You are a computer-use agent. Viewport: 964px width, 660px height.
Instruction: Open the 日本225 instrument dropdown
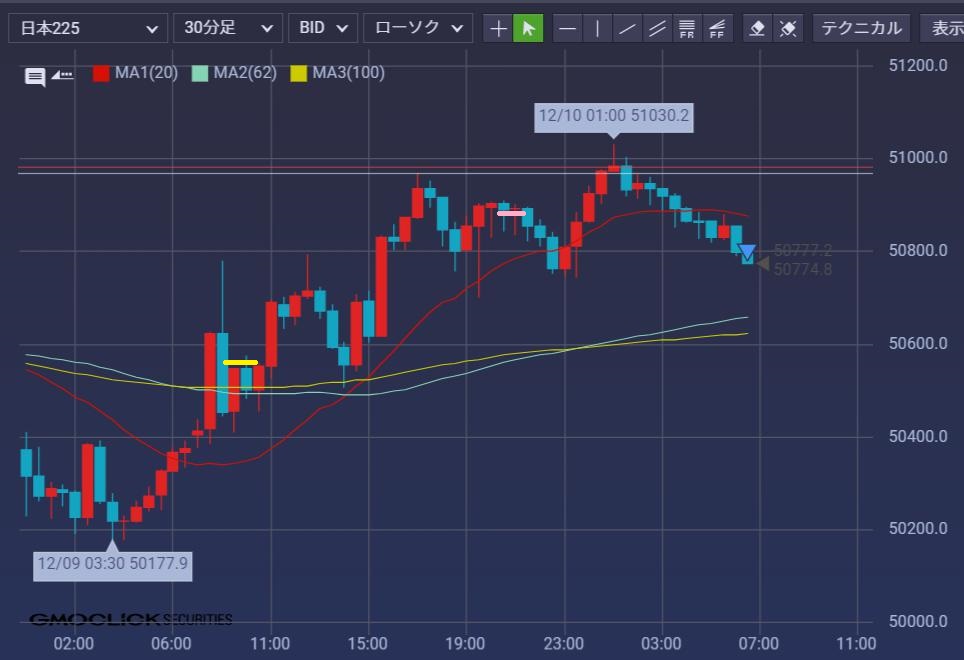pyautogui.click(x=88, y=28)
